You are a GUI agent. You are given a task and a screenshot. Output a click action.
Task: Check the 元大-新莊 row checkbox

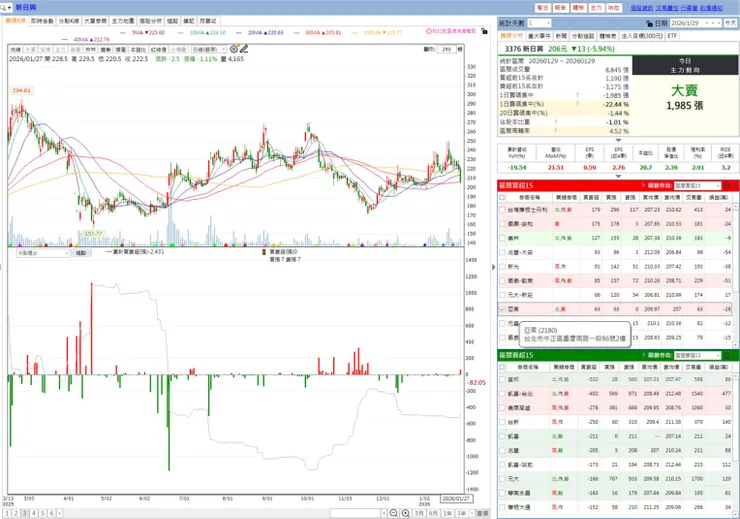point(502,295)
